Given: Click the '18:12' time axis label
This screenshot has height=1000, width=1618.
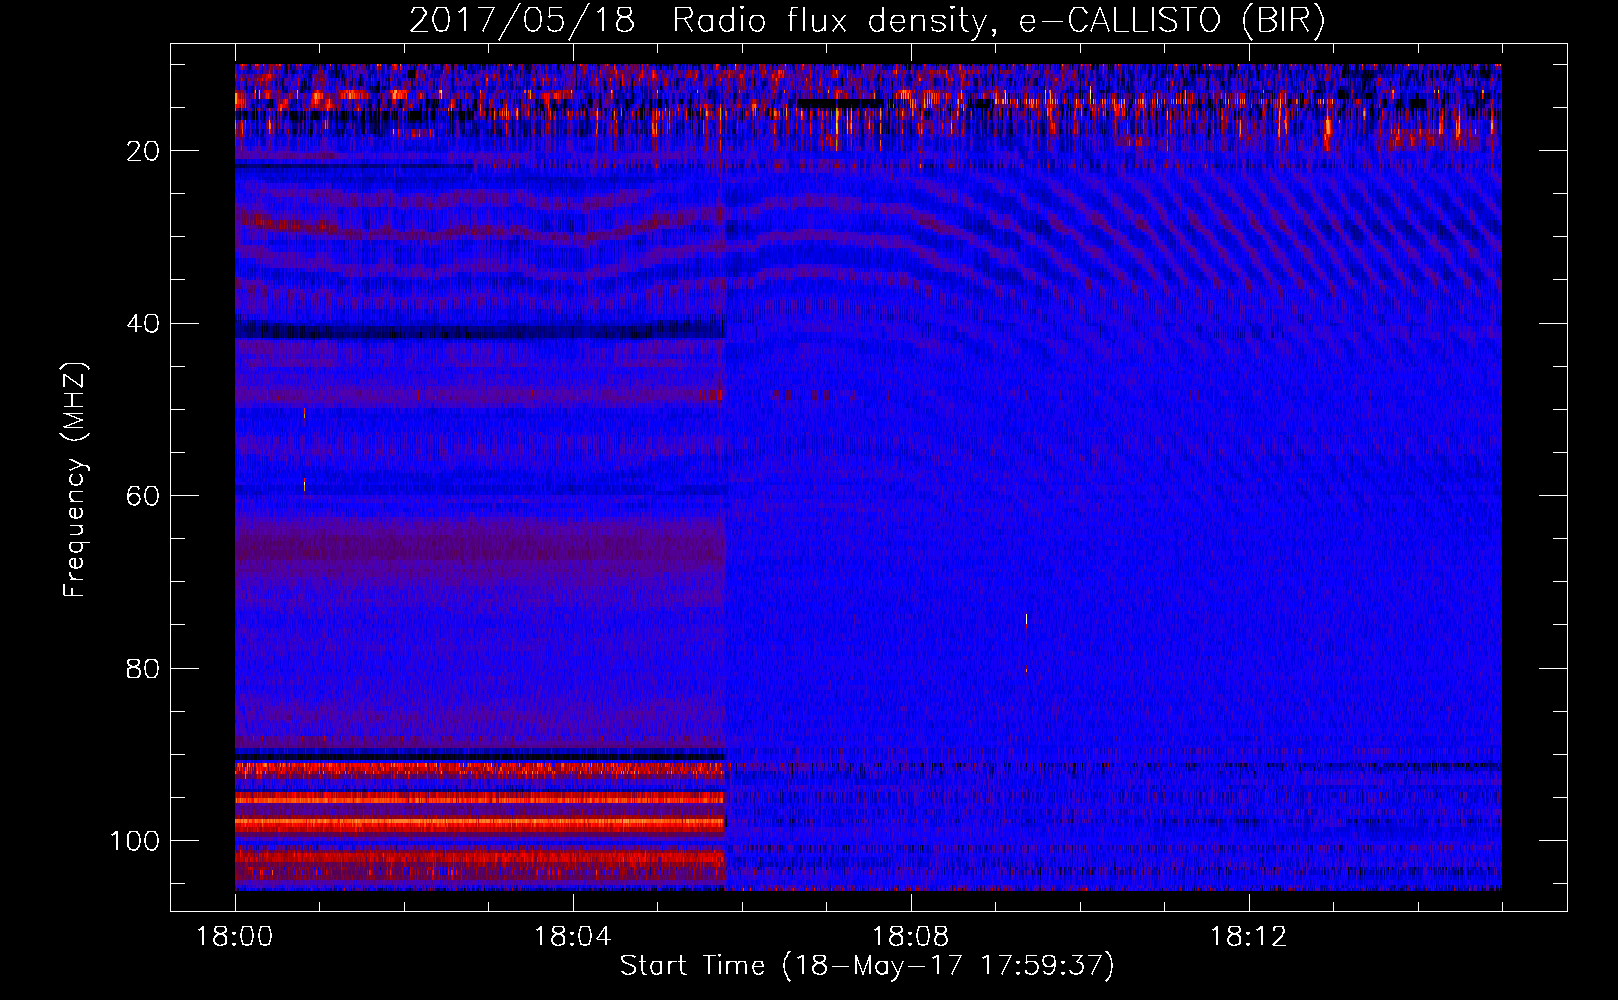Looking at the screenshot, I should 1249,937.
